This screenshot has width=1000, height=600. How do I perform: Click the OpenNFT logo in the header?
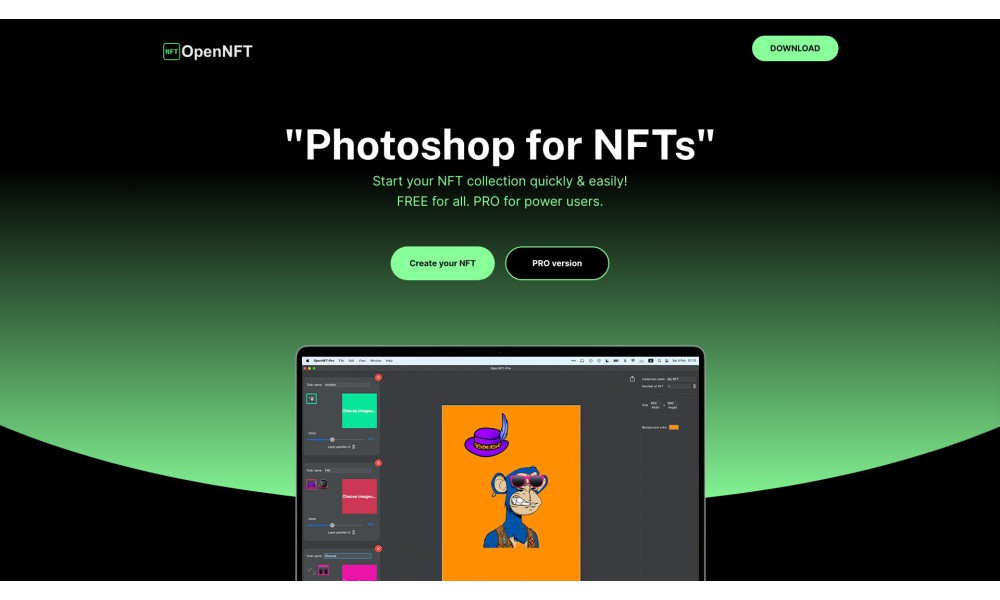207,51
